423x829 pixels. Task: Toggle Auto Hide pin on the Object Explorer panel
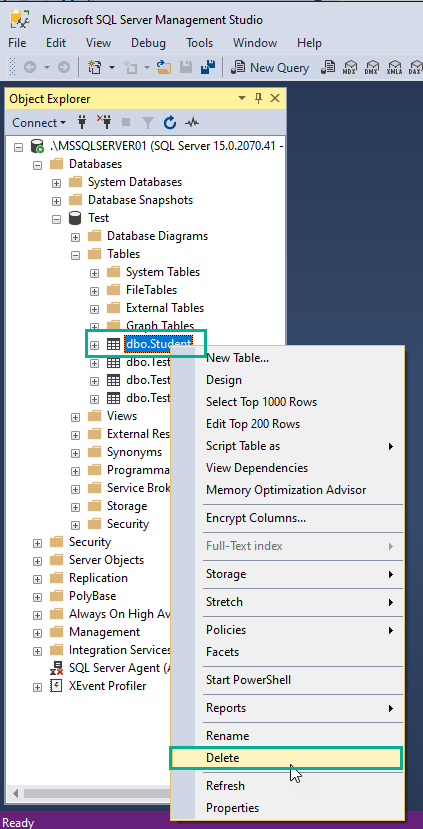[259, 98]
